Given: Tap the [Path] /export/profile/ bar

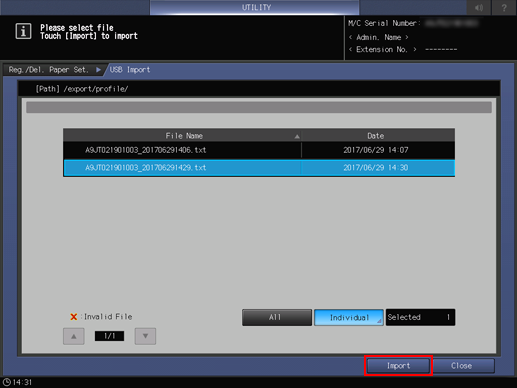Looking at the screenshot, I should coord(259,89).
